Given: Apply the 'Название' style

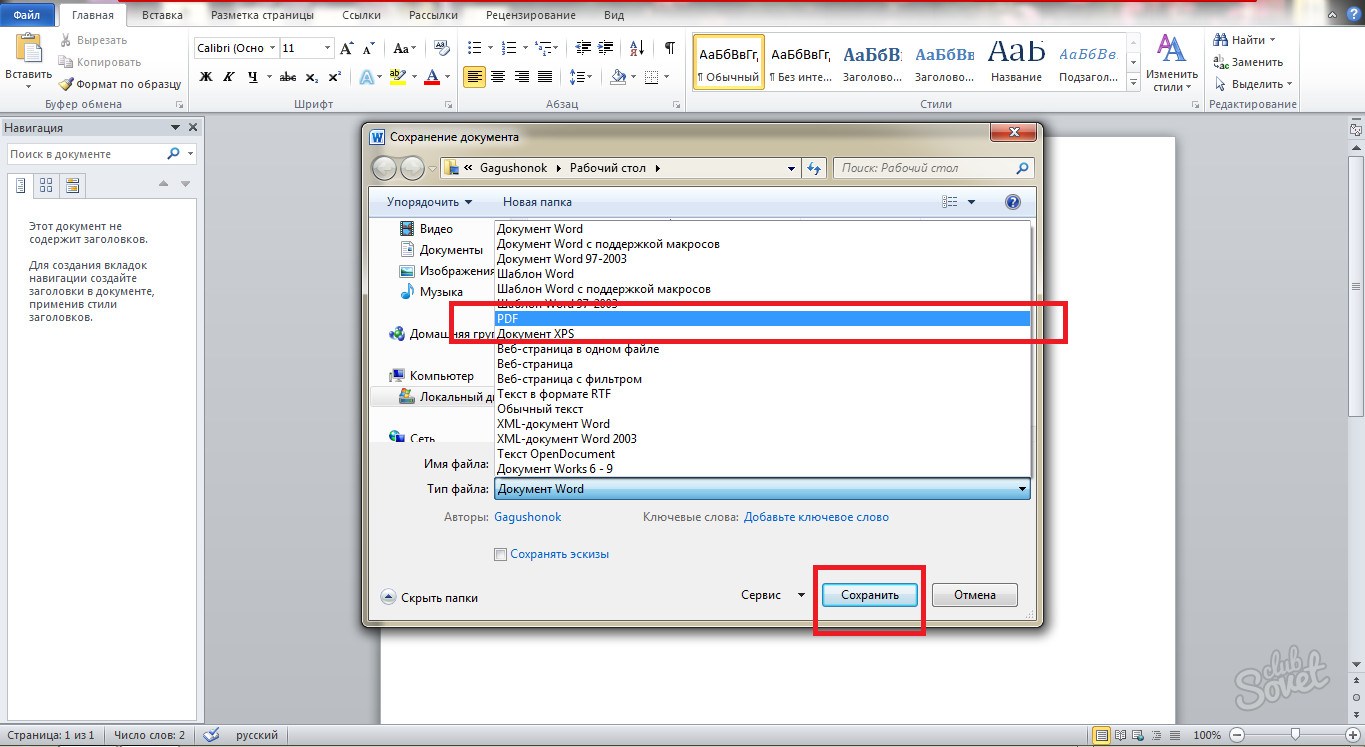Looking at the screenshot, I should pos(1016,62).
